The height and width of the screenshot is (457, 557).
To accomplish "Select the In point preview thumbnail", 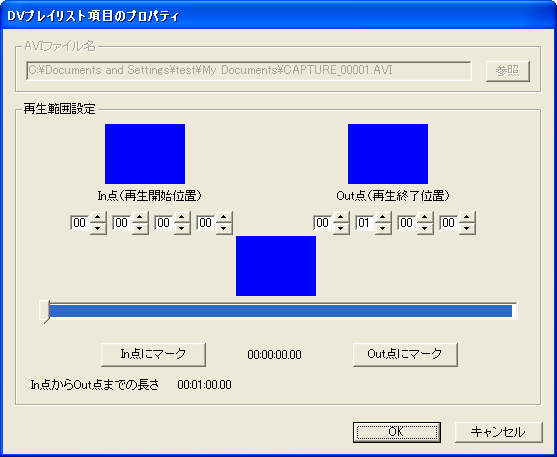I will (x=145, y=154).
